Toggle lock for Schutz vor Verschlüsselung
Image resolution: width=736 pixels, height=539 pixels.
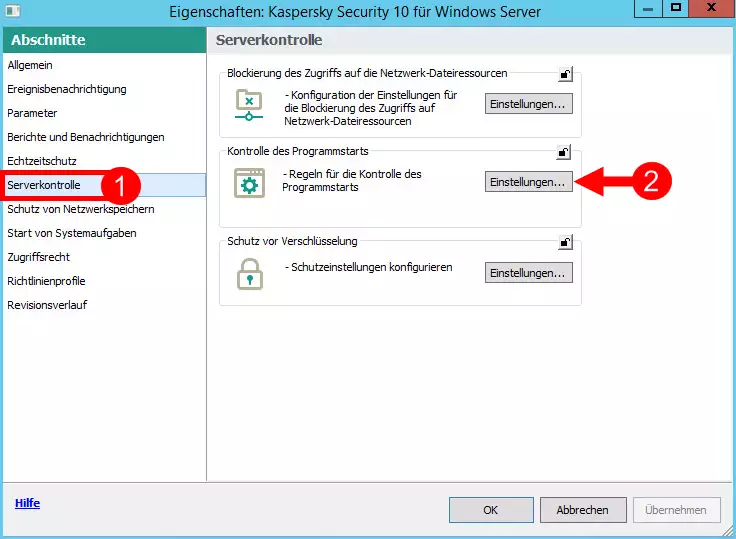coord(565,242)
